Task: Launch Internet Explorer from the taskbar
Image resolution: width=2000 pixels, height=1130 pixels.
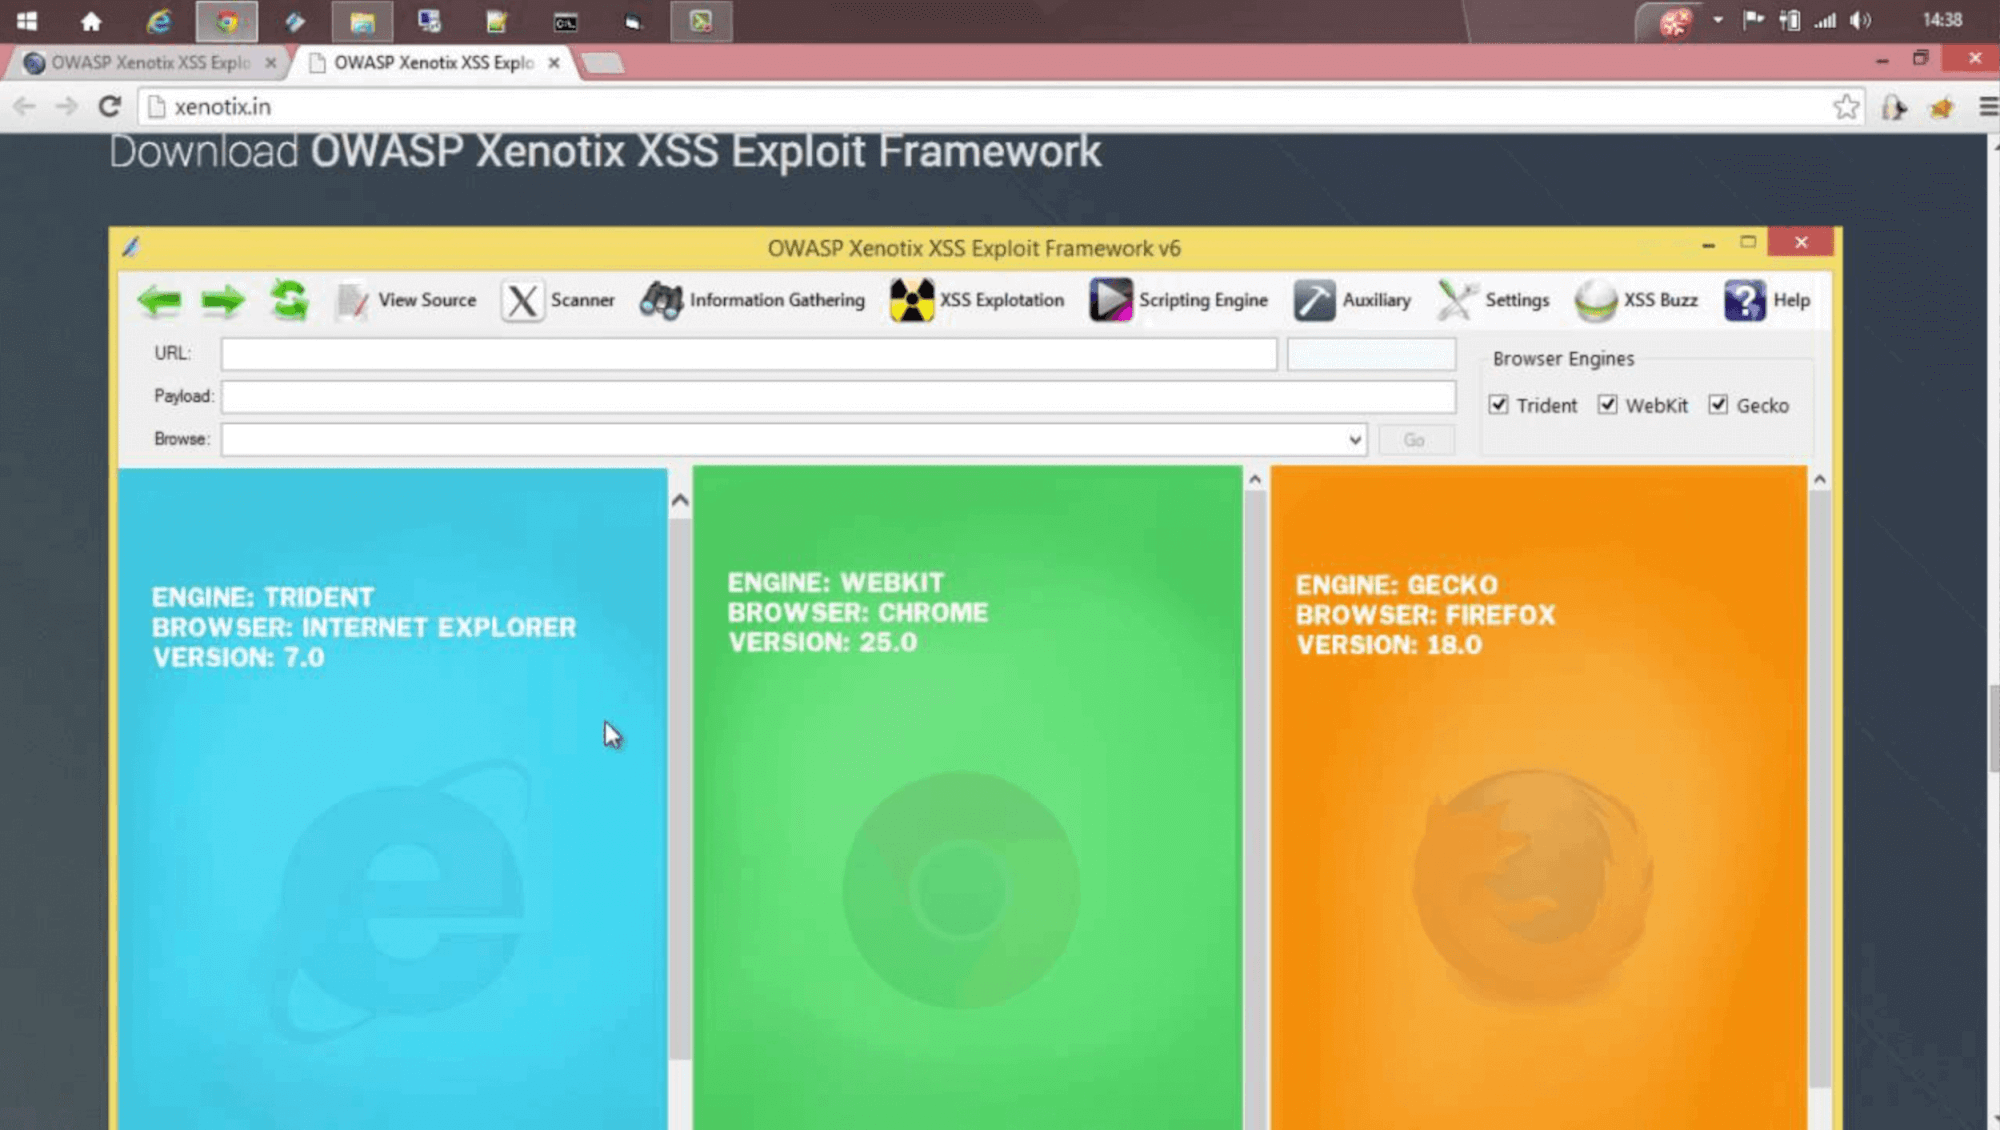Action: [158, 21]
